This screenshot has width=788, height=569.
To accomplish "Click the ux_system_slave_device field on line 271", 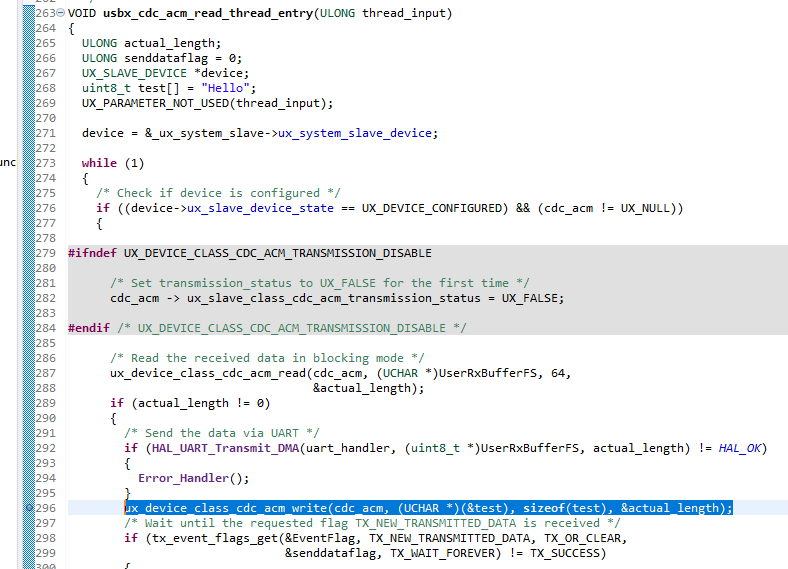I will click(x=355, y=133).
